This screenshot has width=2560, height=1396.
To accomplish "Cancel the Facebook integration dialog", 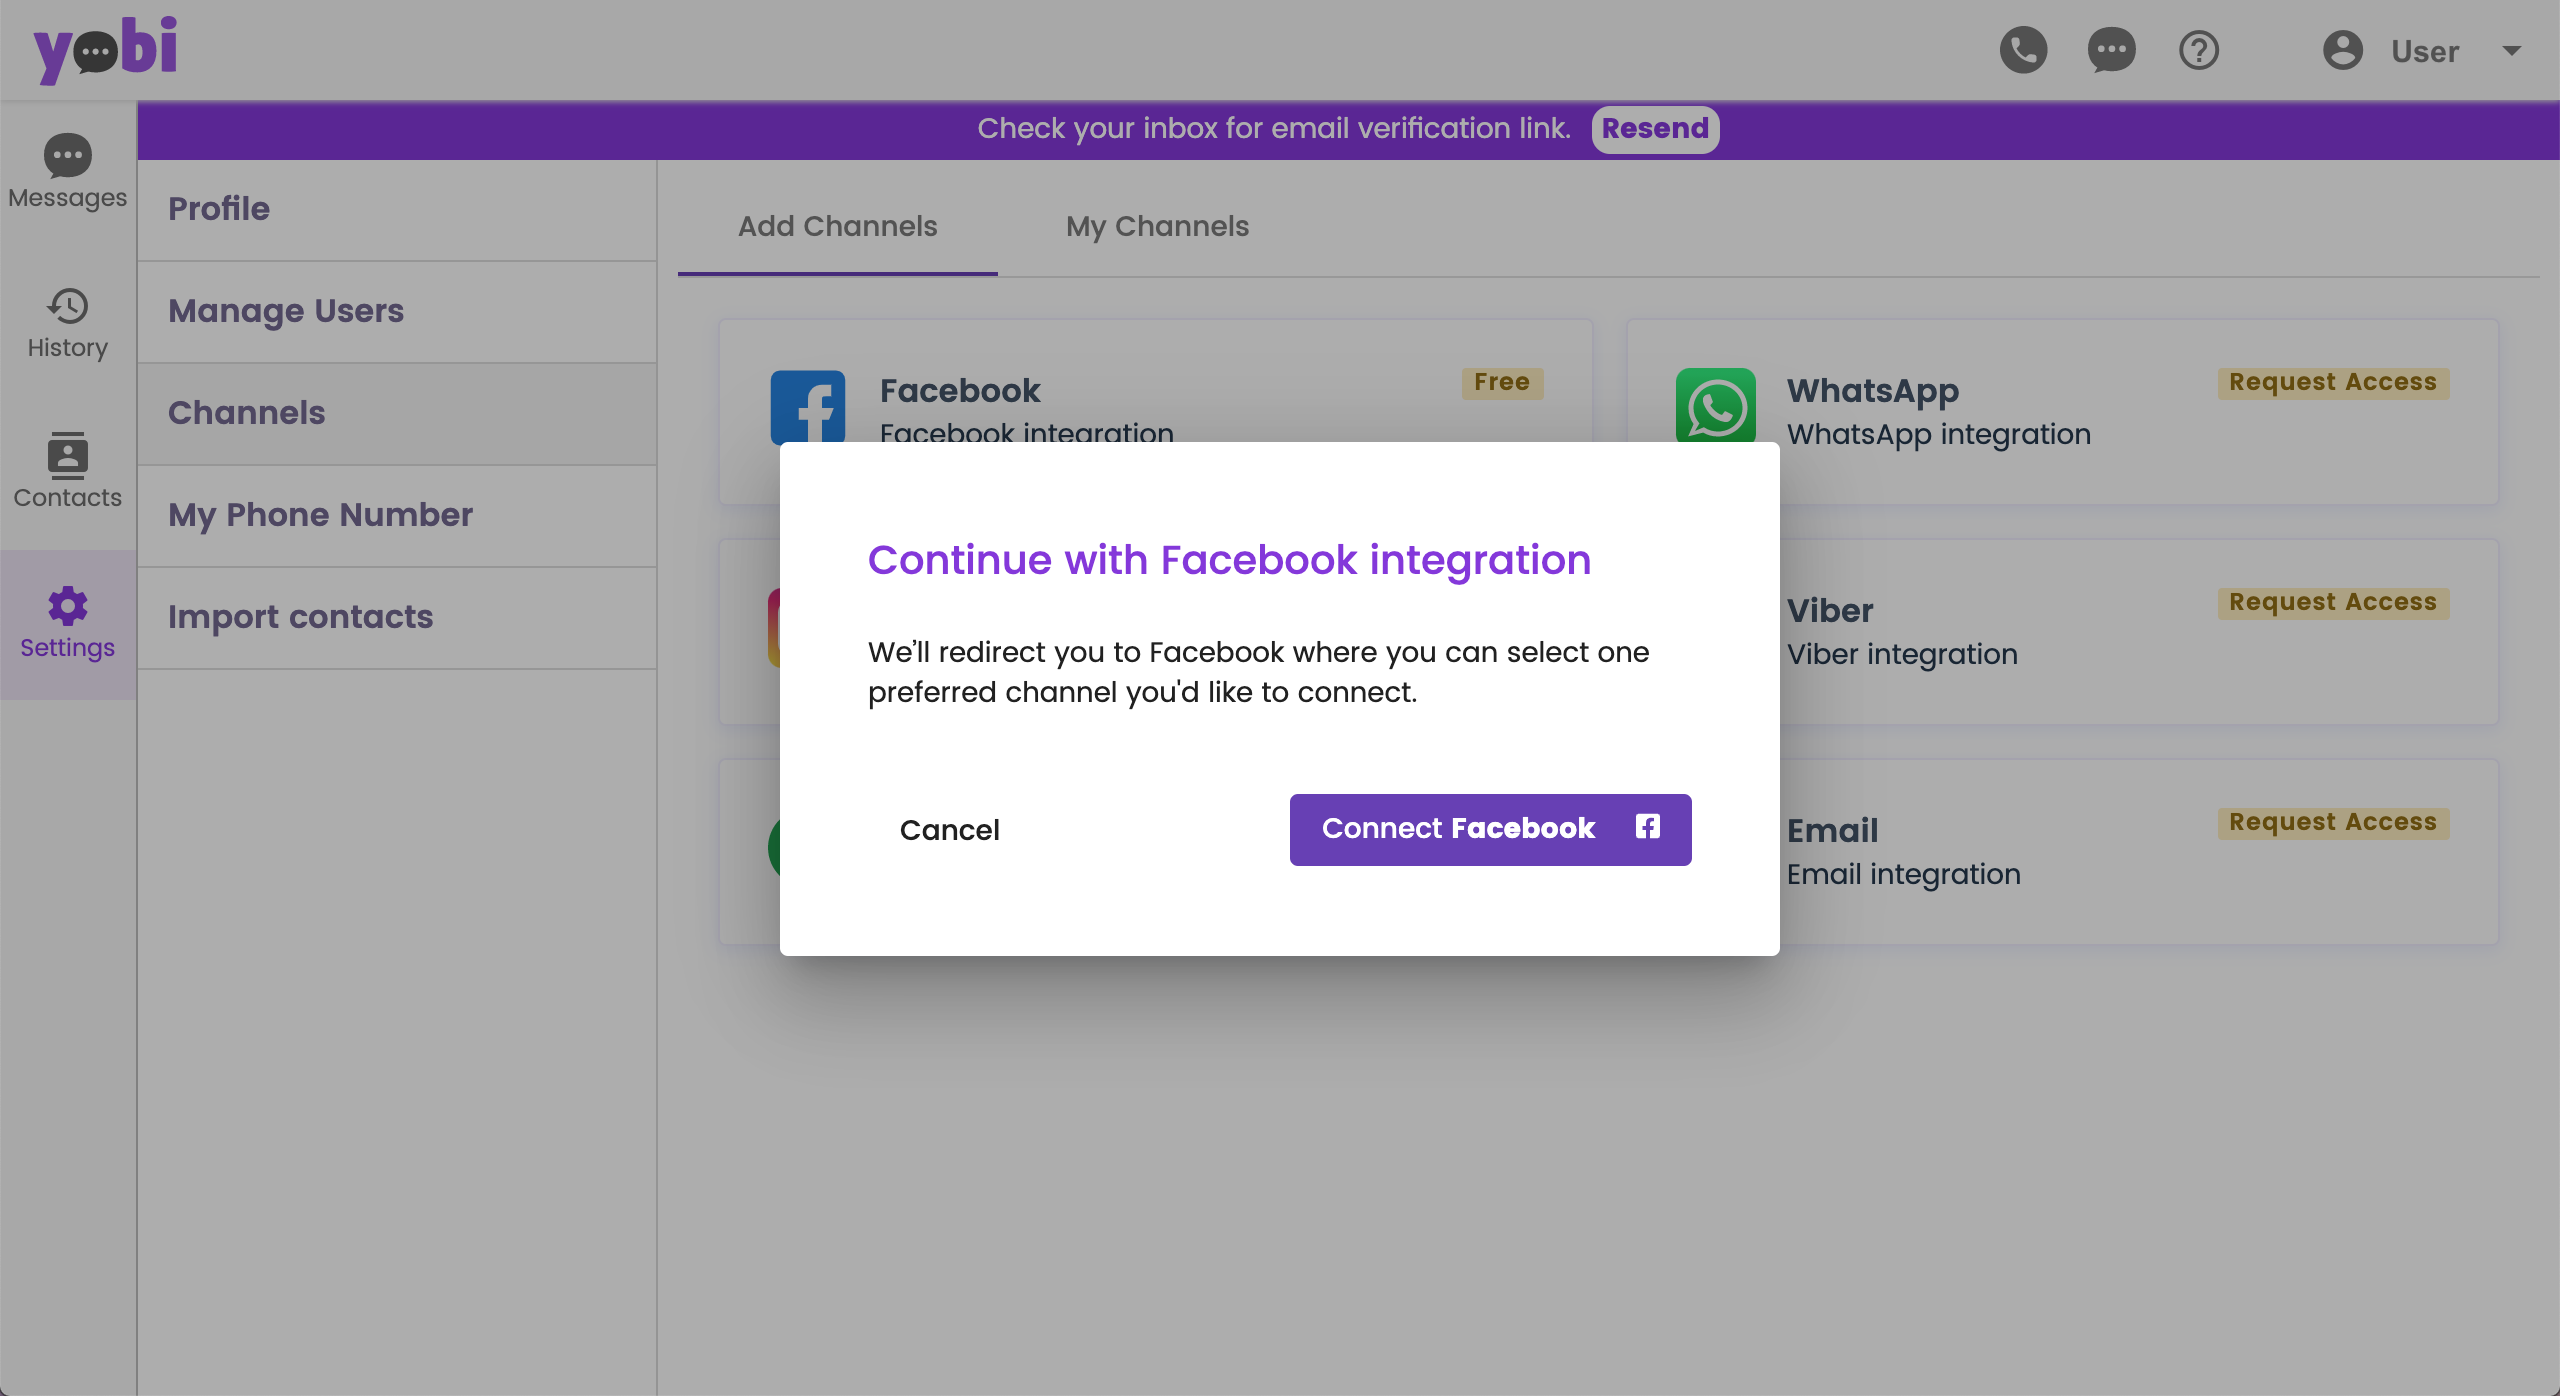I will pyautogui.click(x=949, y=830).
